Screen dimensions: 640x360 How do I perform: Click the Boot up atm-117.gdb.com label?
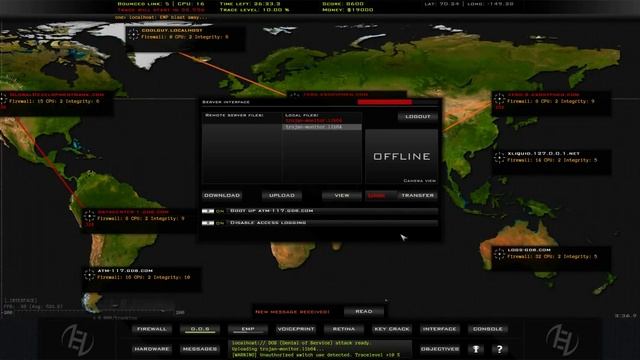pos(271,211)
